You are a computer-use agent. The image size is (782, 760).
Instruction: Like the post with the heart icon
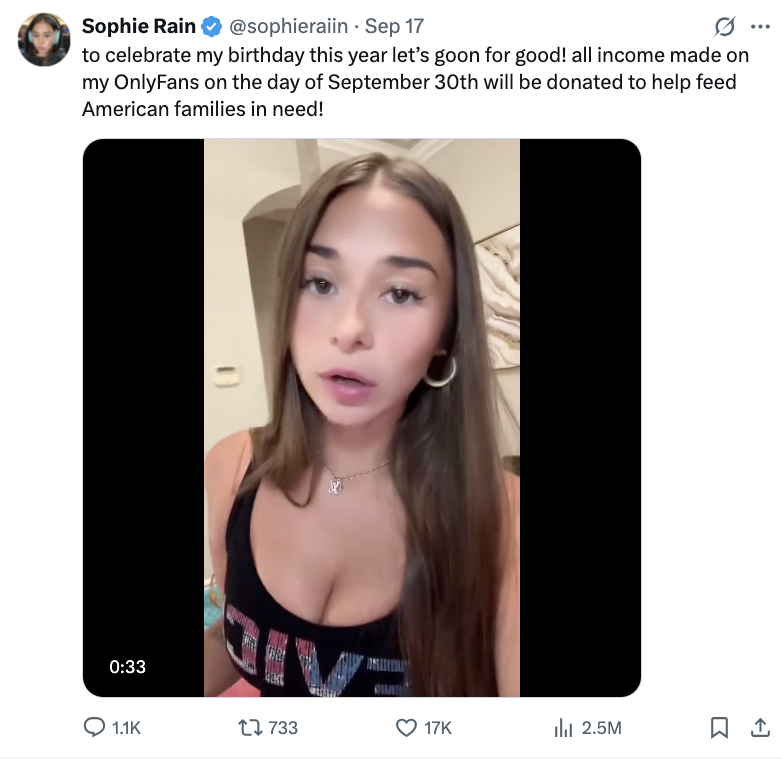point(406,728)
